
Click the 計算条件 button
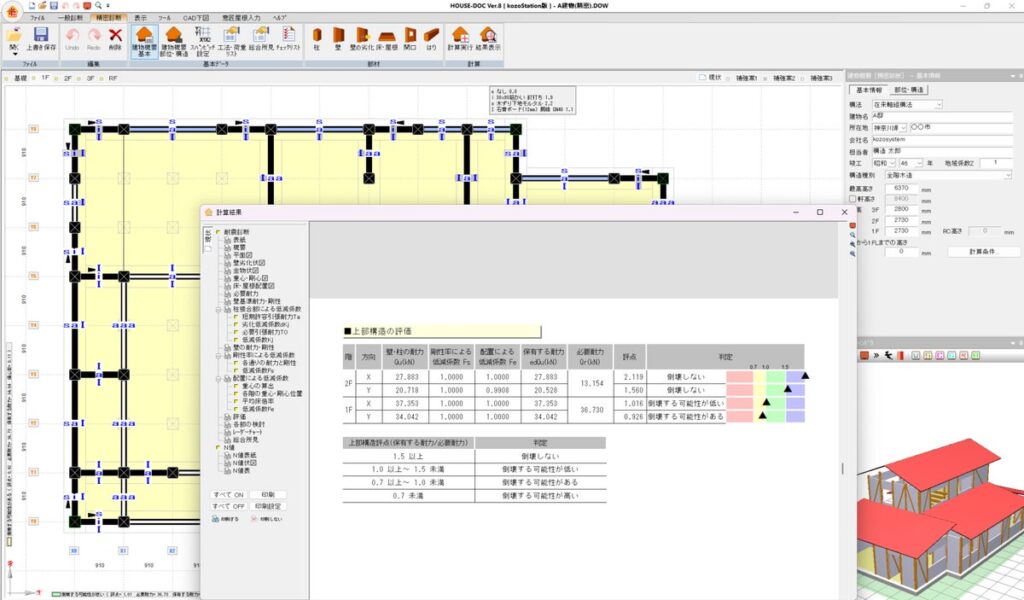[x=982, y=251]
